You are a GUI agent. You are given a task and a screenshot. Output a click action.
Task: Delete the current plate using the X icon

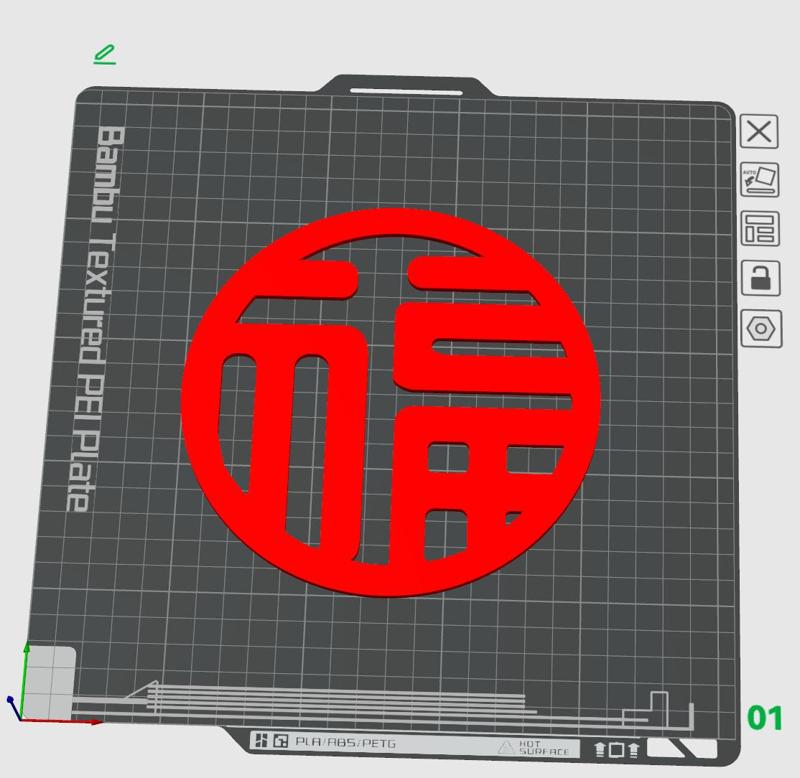tap(759, 131)
